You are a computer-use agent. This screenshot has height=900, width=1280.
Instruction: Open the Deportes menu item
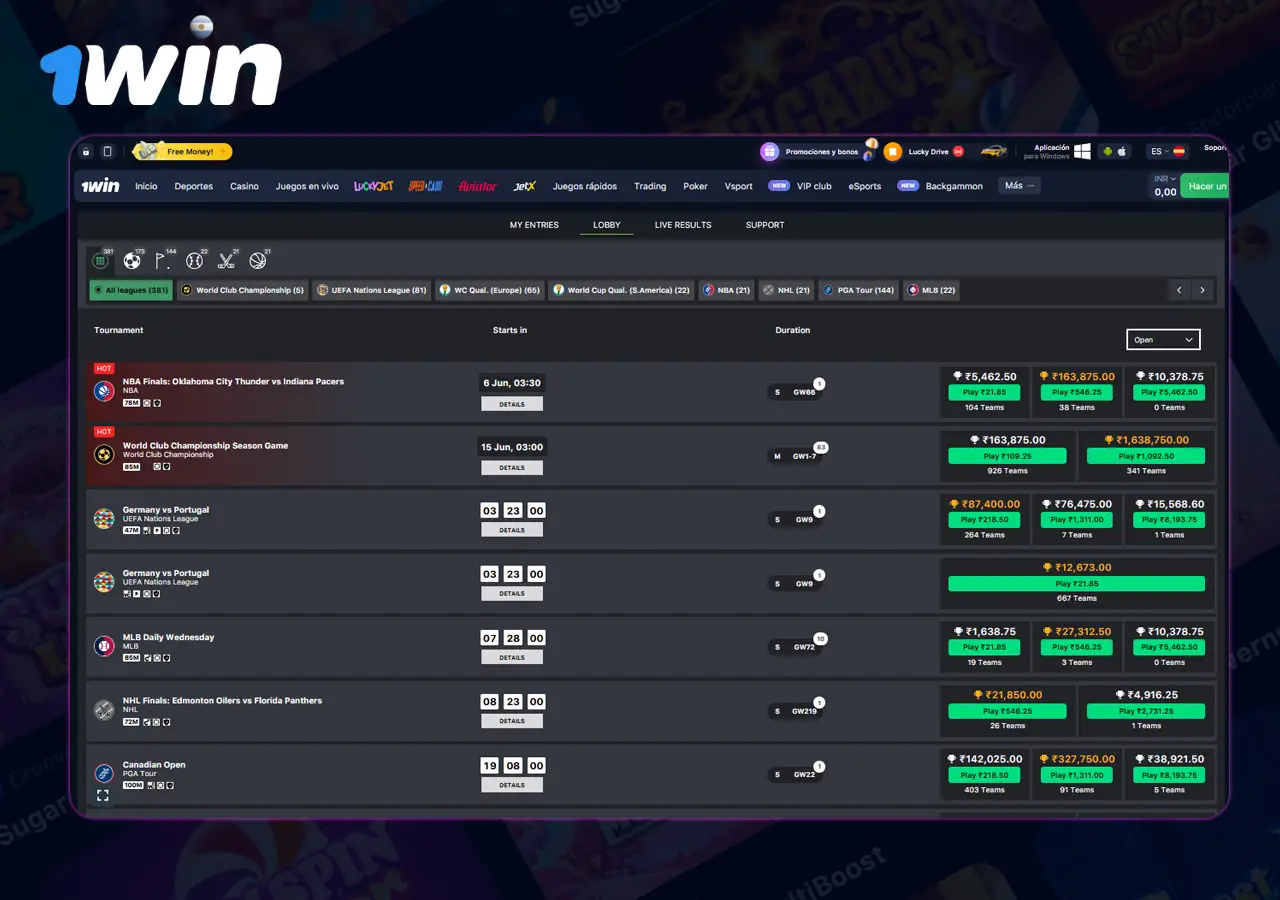click(193, 186)
